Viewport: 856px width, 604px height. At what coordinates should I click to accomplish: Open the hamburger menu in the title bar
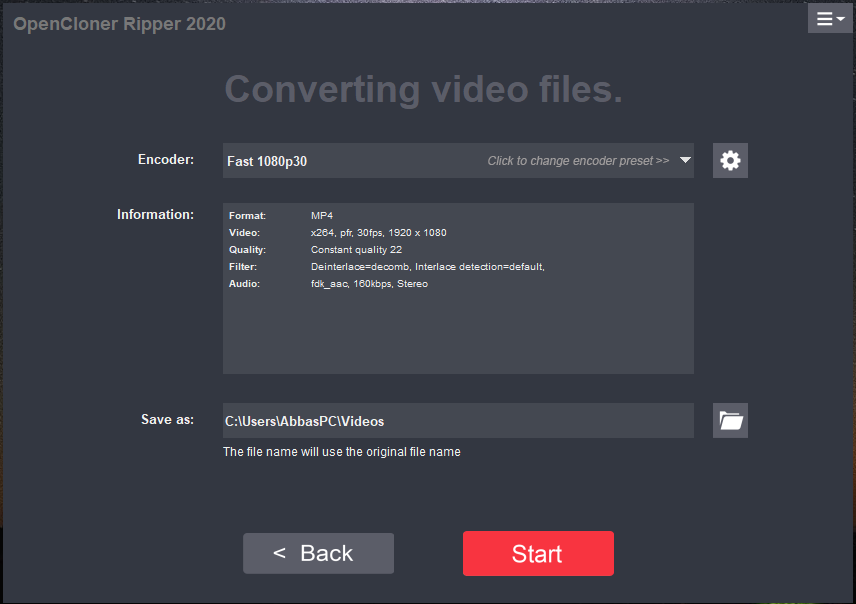[x=830, y=19]
